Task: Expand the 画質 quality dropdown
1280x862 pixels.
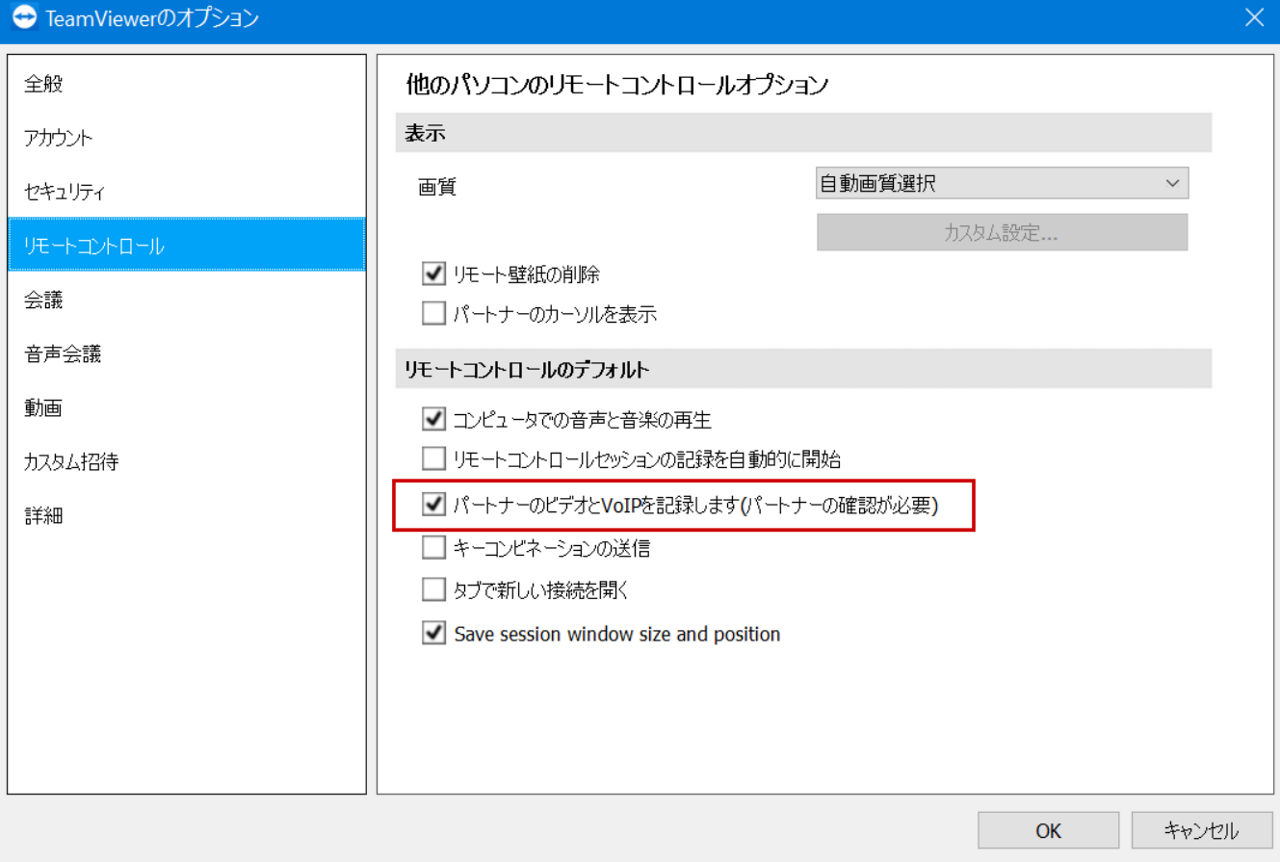Action: [1002, 183]
